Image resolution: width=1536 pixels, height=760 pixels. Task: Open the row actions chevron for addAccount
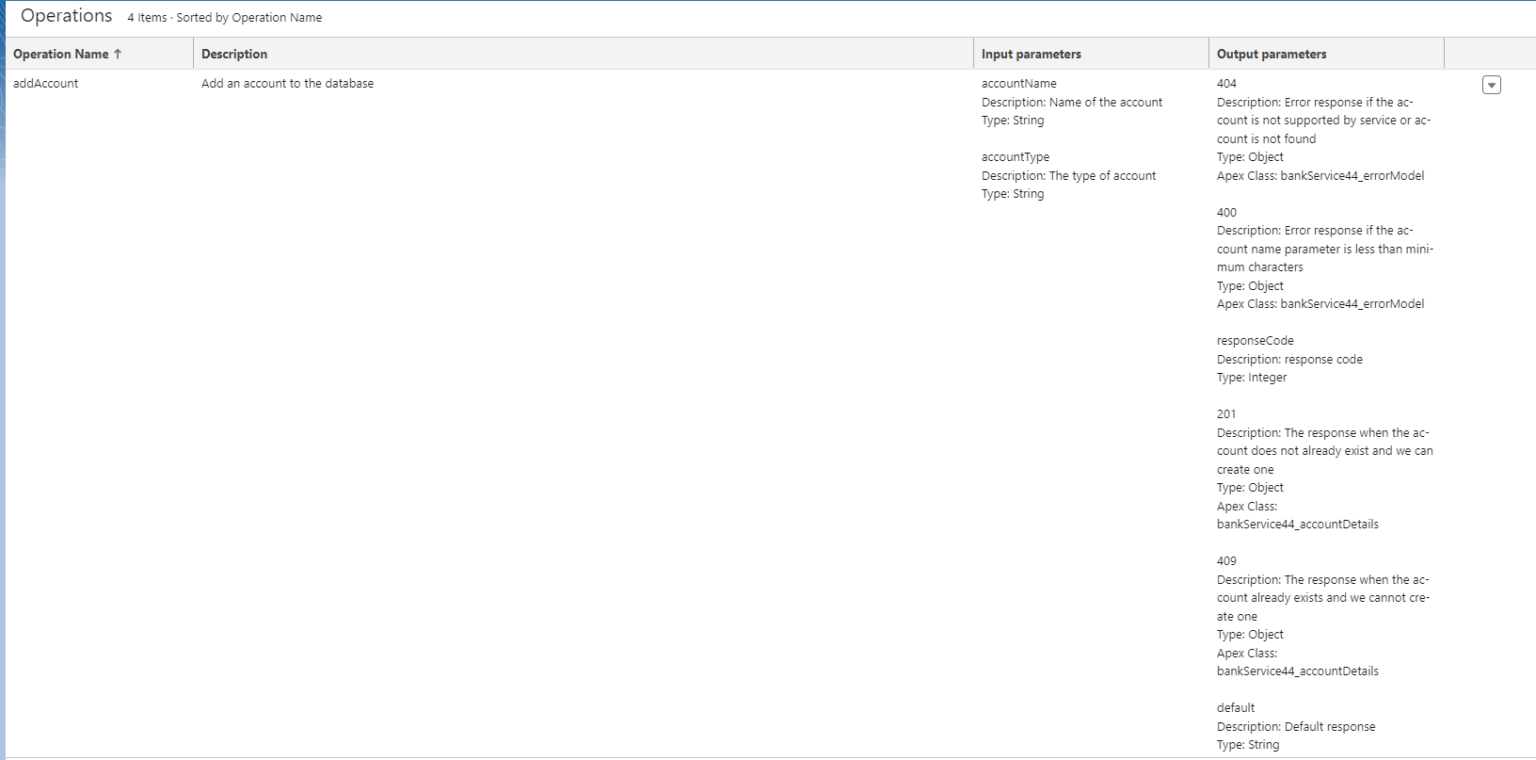tap(1491, 85)
